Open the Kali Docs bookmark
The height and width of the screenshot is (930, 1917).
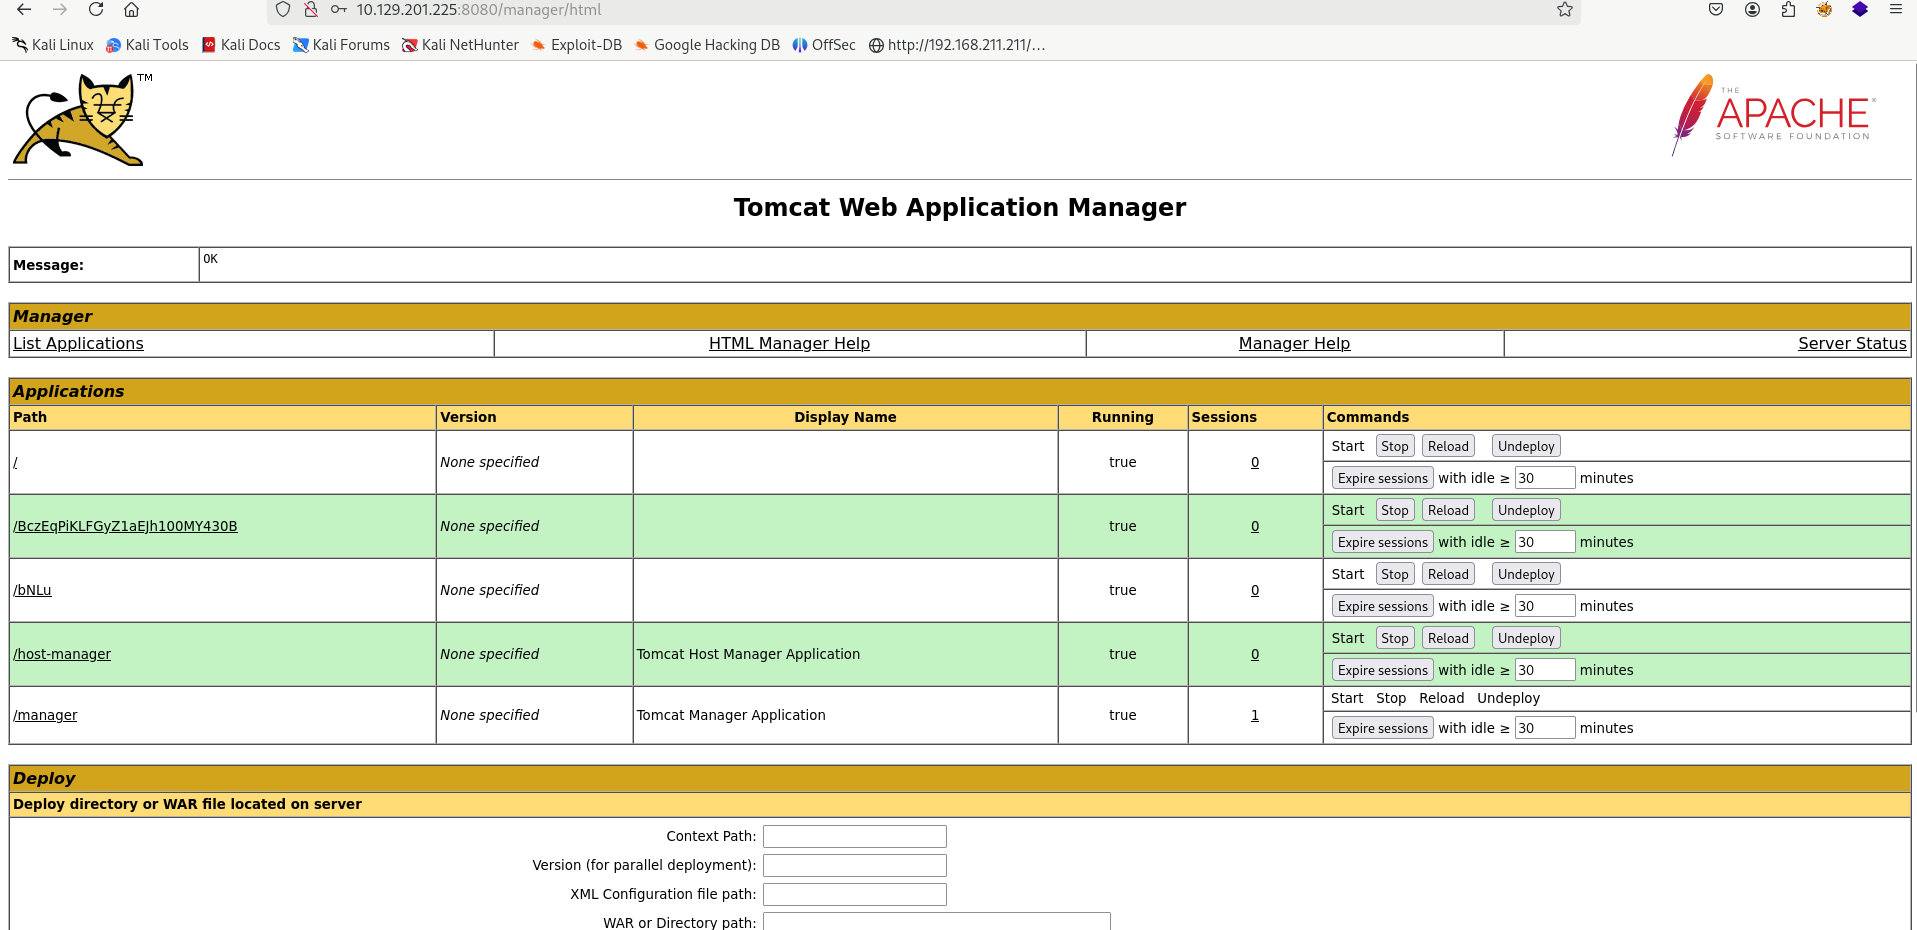241,45
